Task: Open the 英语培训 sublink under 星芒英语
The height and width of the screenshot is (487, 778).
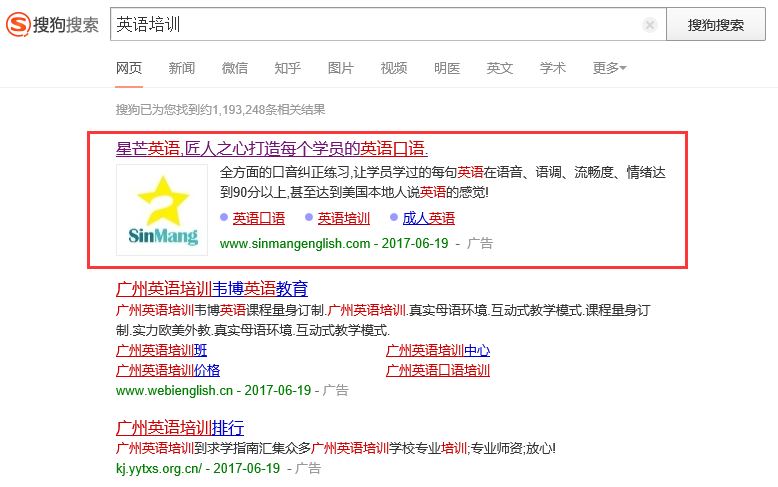Action: [x=343, y=218]
